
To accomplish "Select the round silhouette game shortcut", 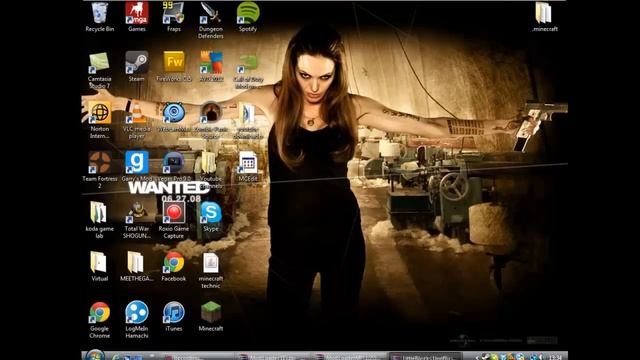I will click(x=211, y=113).
